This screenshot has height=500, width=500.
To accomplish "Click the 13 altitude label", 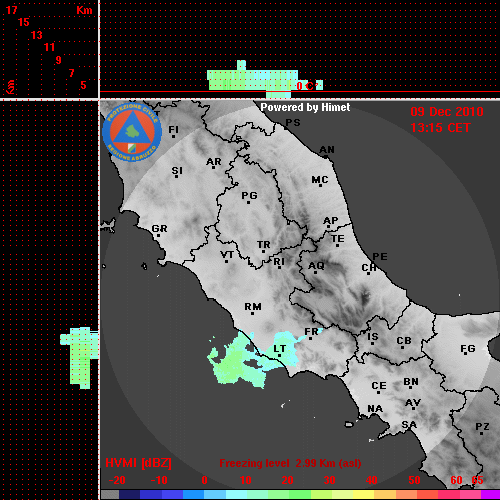I will pos(37,35).
